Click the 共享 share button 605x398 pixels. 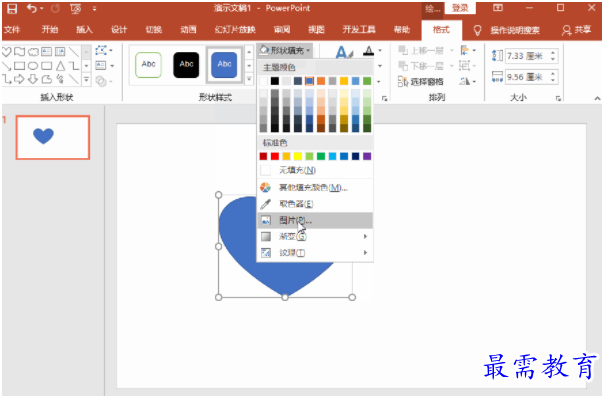tap(576, 30)
